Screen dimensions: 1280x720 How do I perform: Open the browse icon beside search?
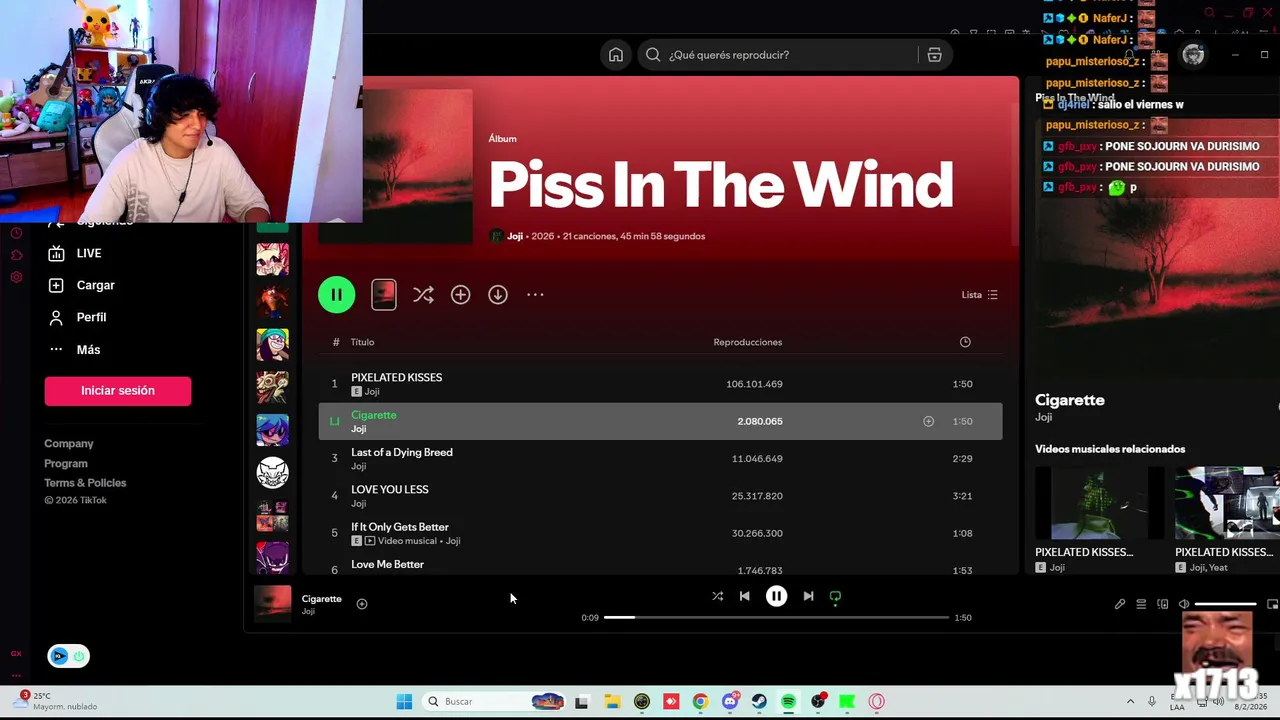click(934, 55)
